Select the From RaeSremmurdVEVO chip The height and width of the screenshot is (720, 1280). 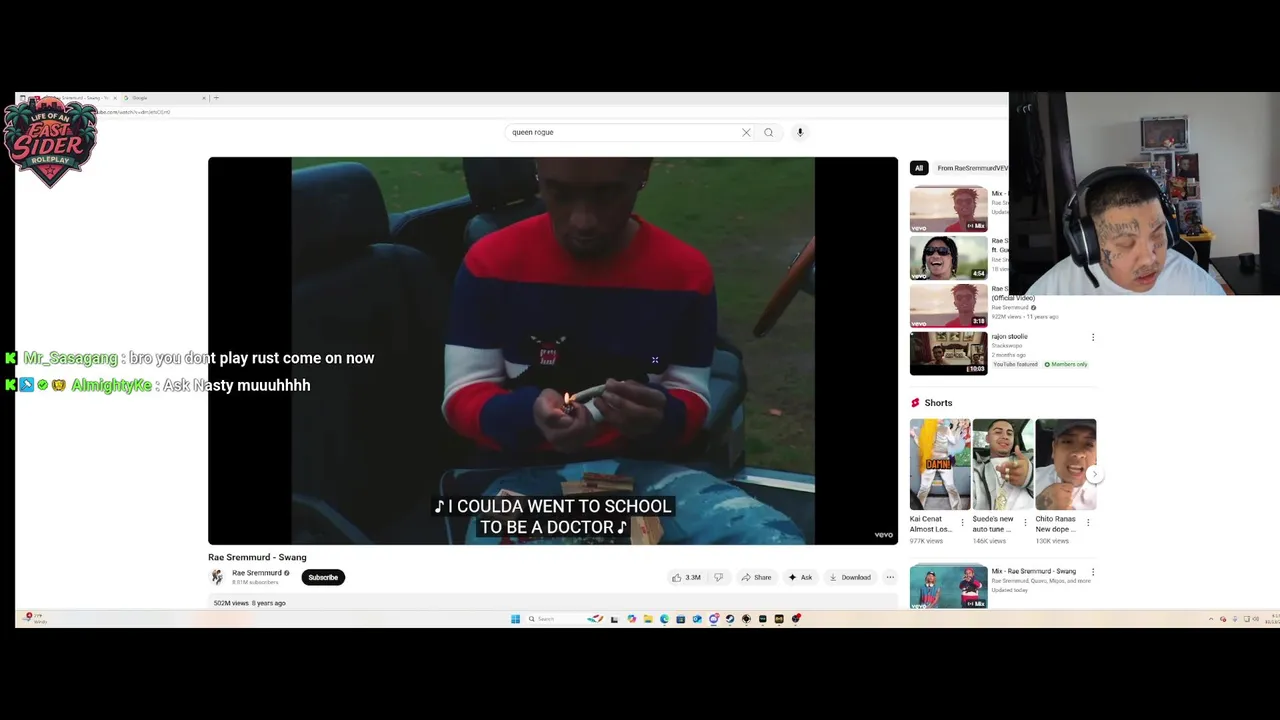[972, 168]
